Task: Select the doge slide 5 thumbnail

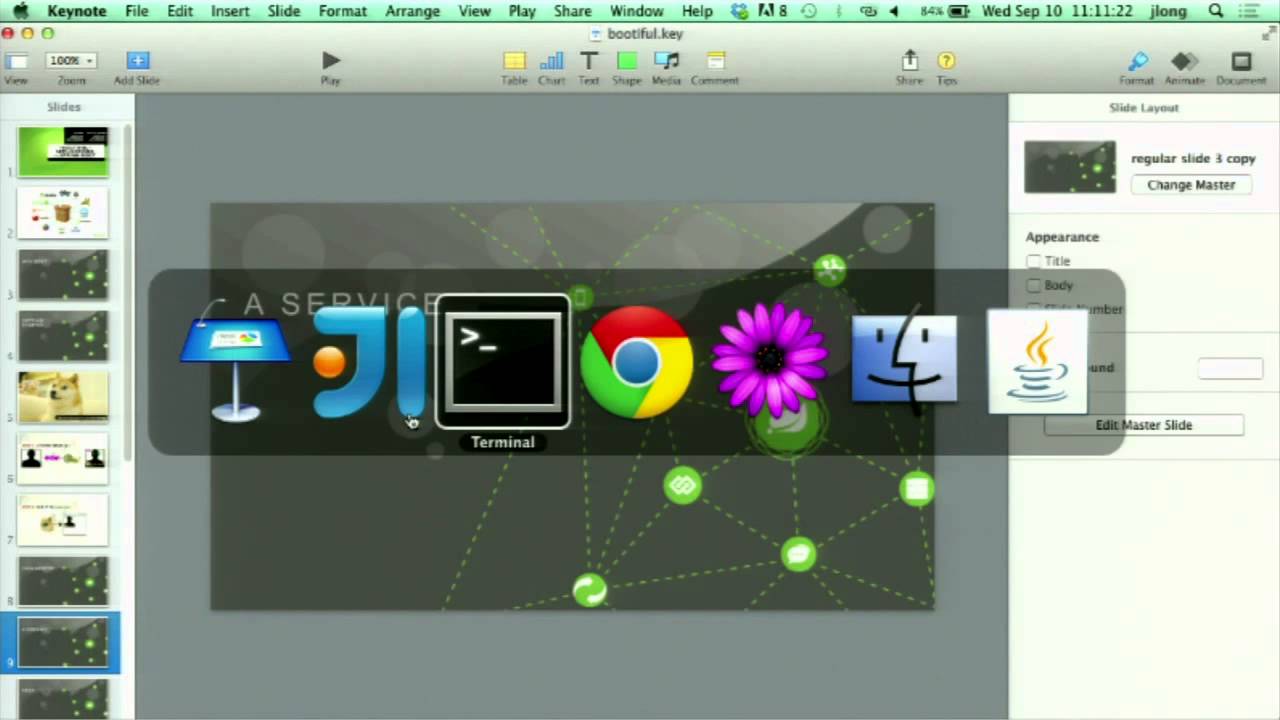Action: tap(63, 396)
